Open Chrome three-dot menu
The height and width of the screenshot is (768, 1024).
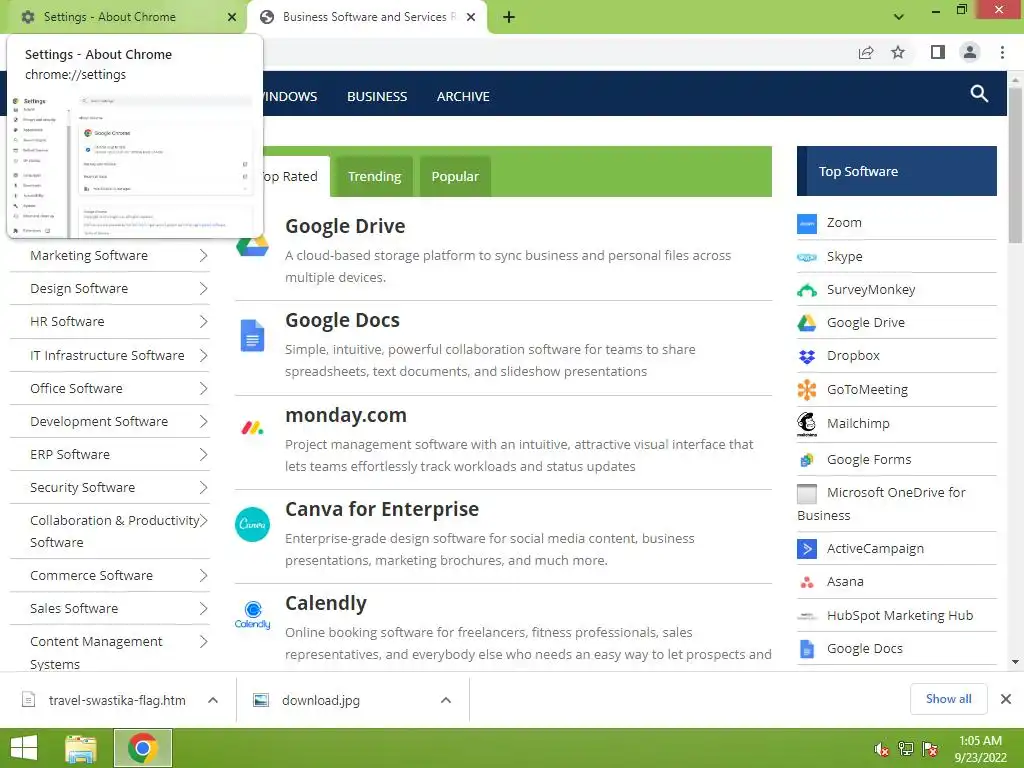coord(1002,52)
